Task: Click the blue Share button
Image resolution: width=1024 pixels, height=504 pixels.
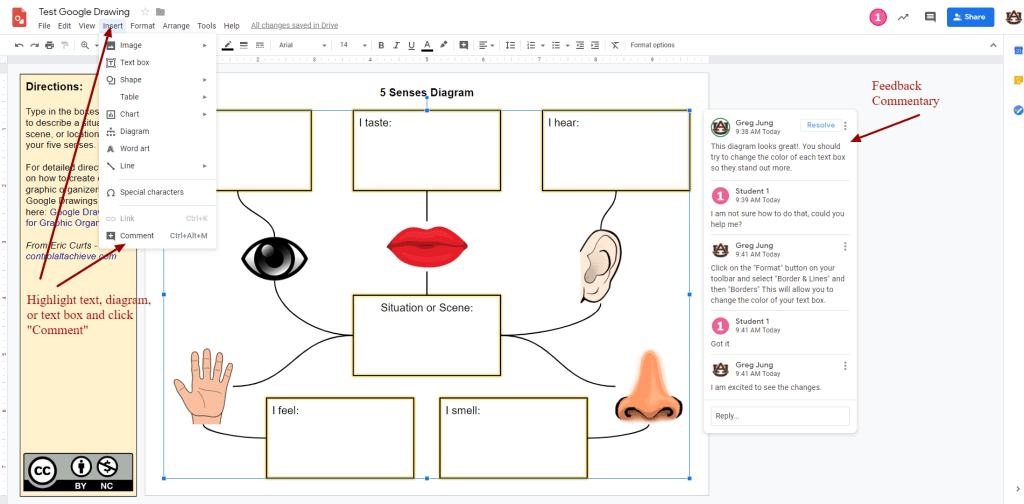Action: 970,17
